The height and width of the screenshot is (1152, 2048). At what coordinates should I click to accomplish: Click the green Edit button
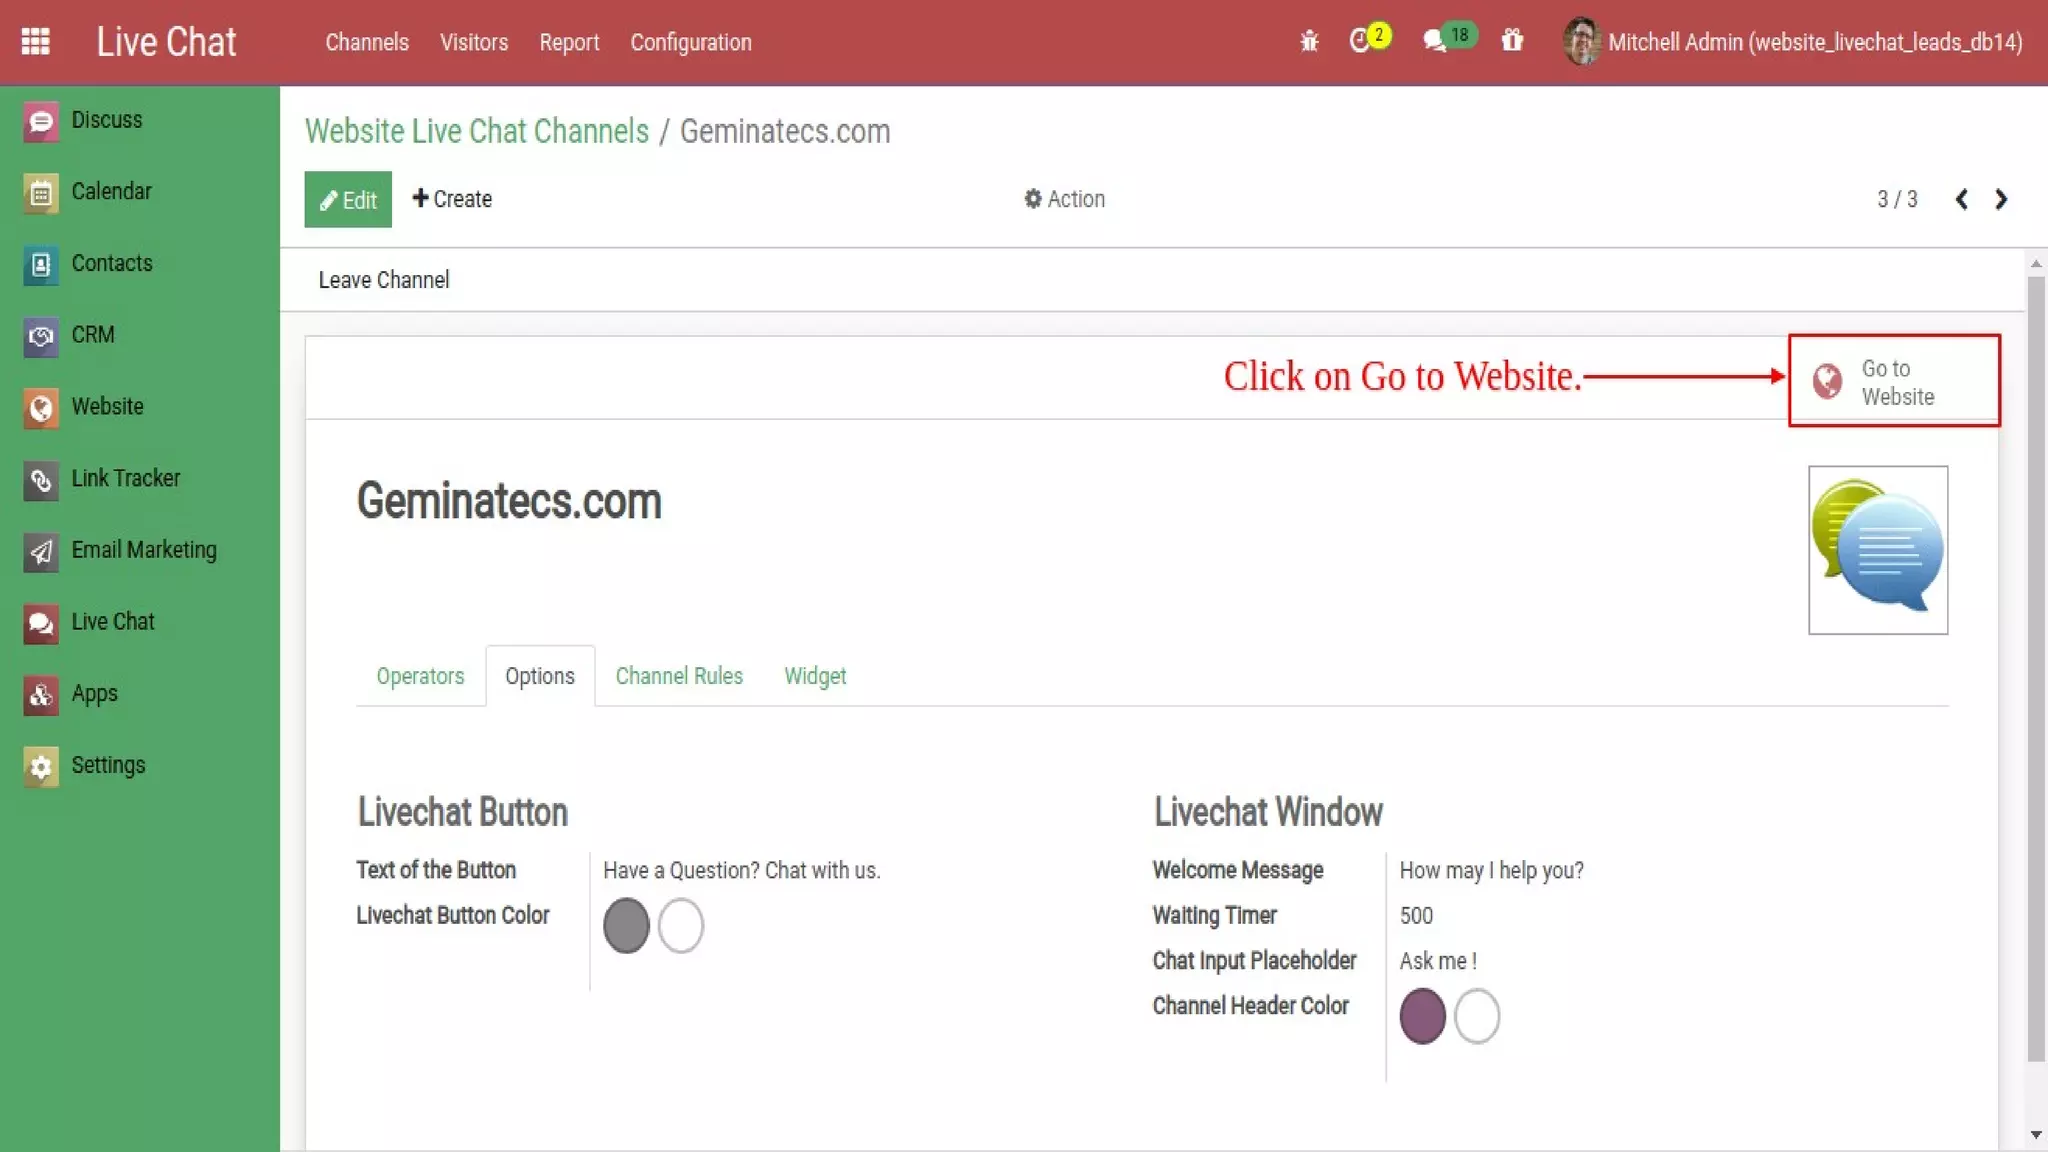point(348,199)
